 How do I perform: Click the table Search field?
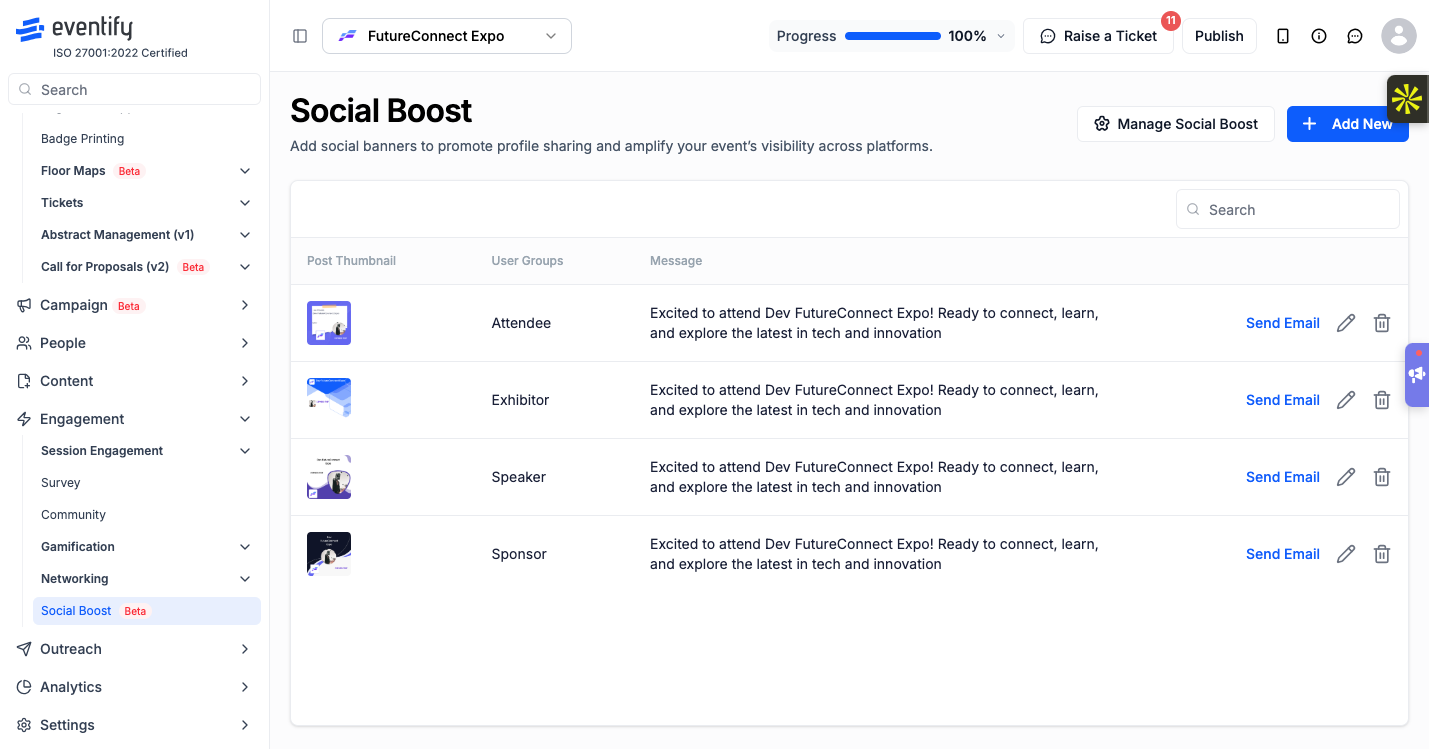1288,210
